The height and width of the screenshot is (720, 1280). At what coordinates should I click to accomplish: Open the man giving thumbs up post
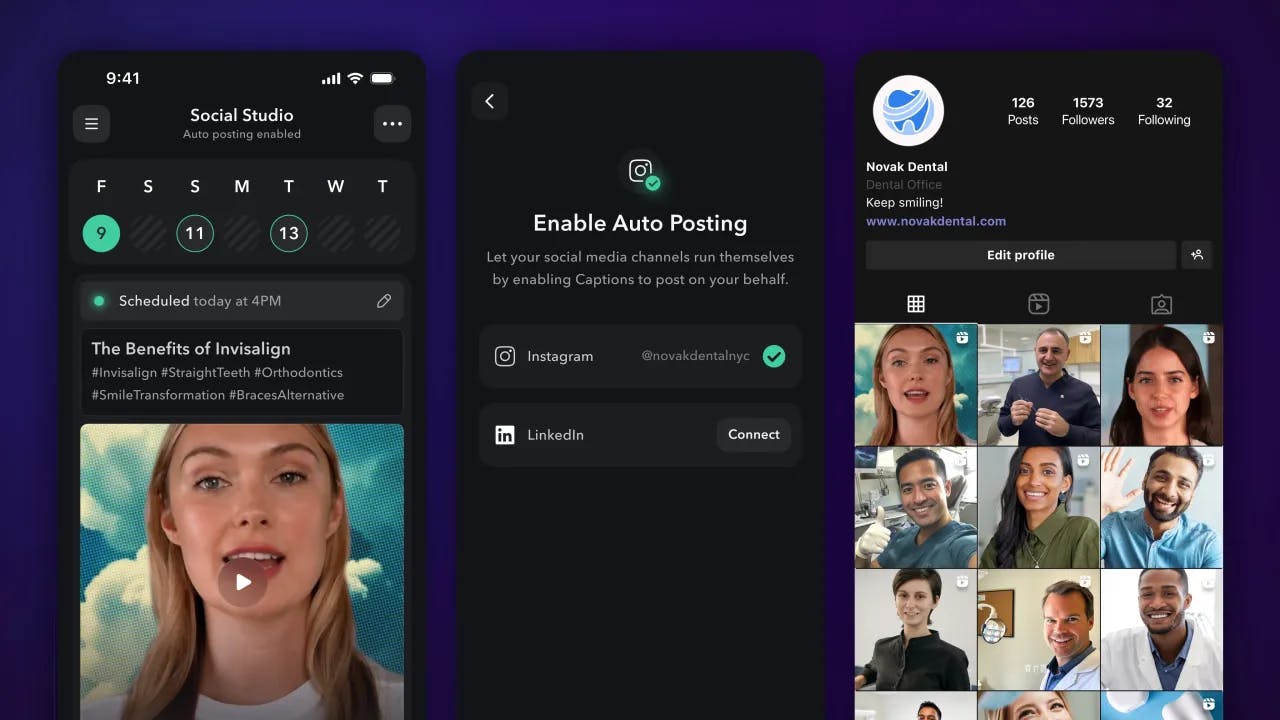coord(916,507)
